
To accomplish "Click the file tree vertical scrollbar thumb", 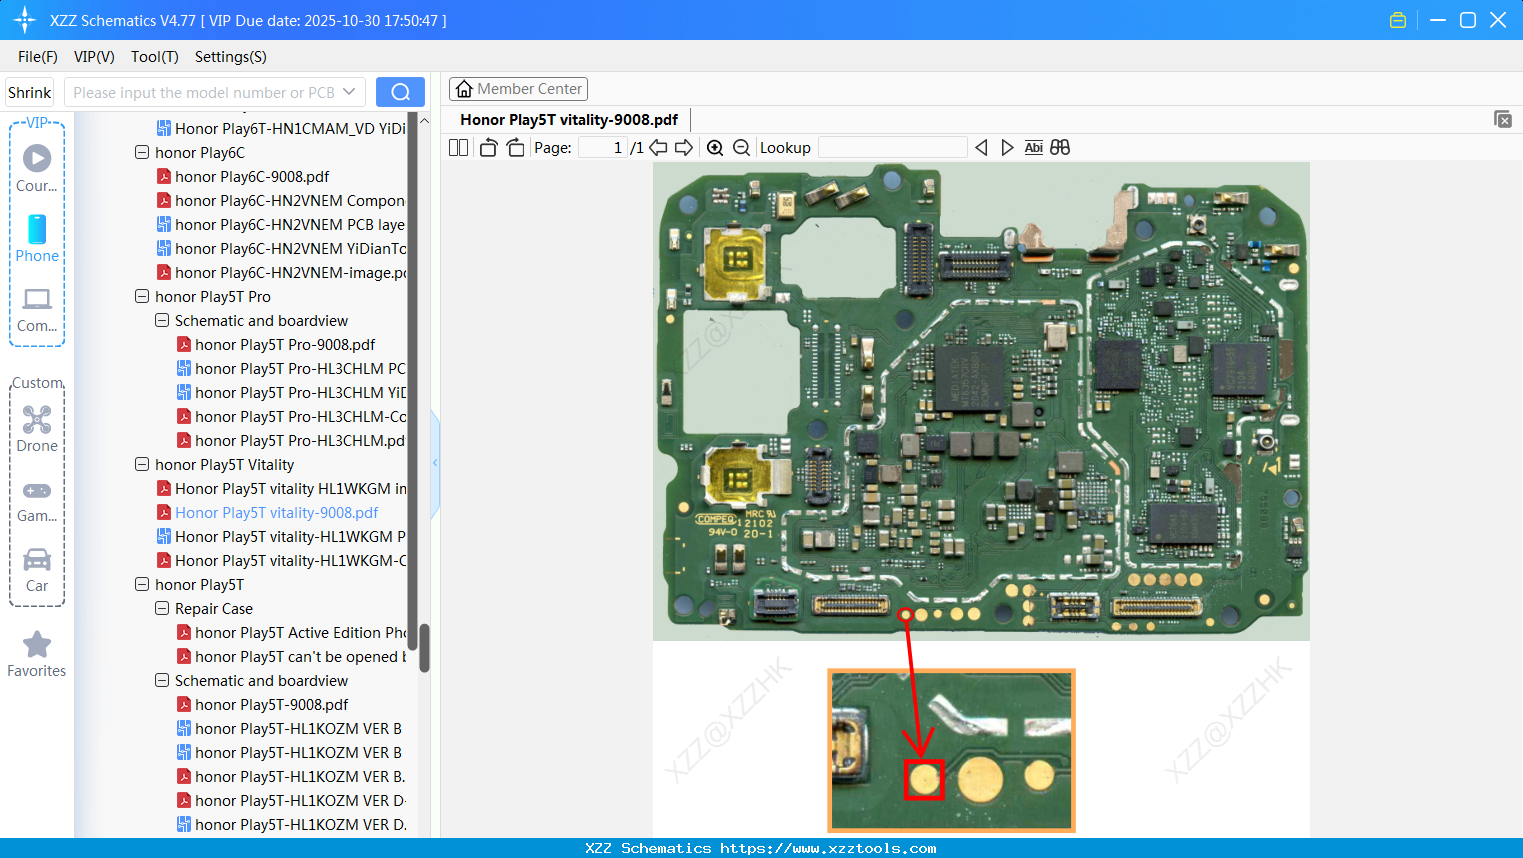I will pos(424,648).
